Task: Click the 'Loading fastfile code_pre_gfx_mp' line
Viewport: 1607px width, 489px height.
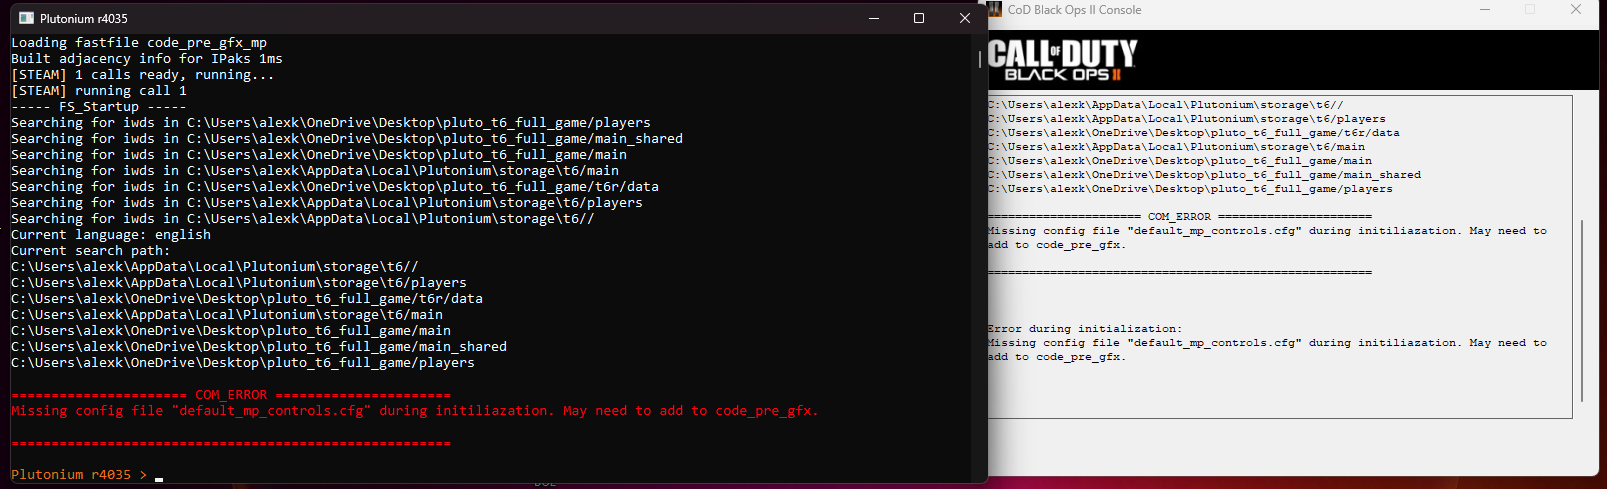Action: pos(139,43)
